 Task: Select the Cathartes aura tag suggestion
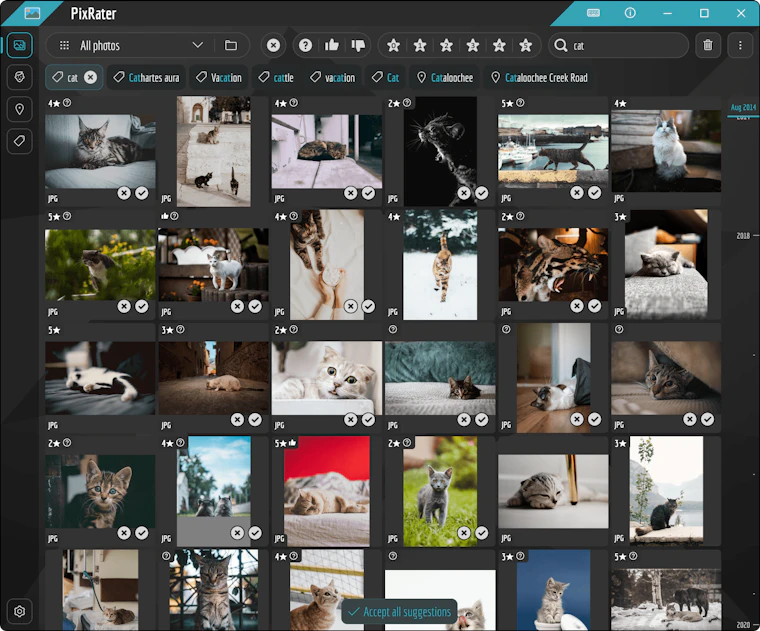pyautogui.click(x=147, y=78)
